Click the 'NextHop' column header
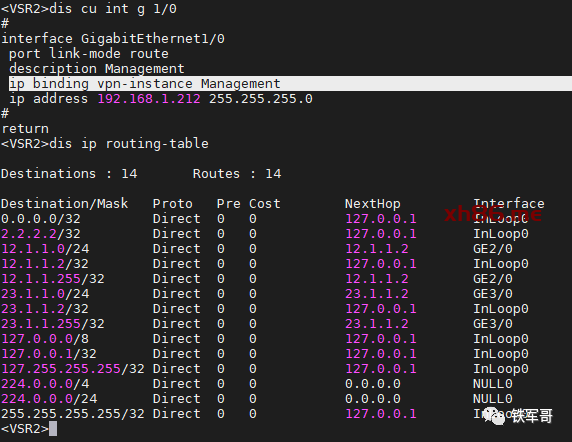The image size is (572, 442). coord(372,203)
